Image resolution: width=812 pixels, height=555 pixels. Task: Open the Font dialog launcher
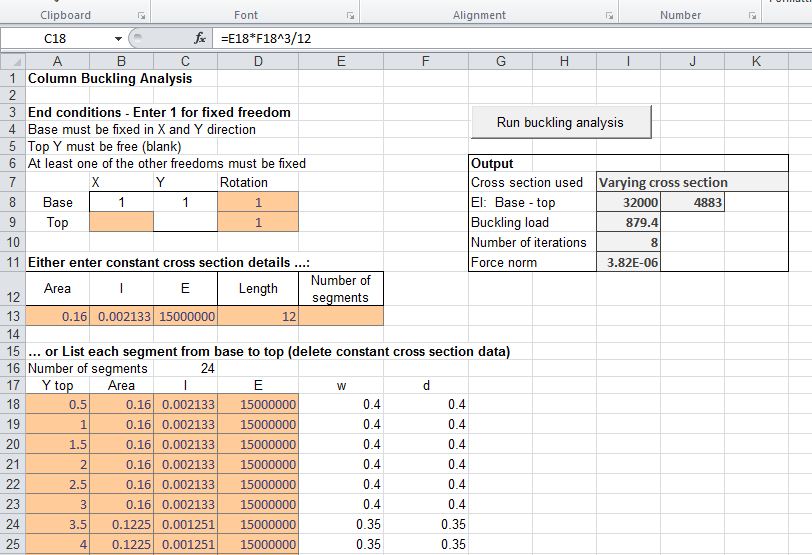pos(350,16)
